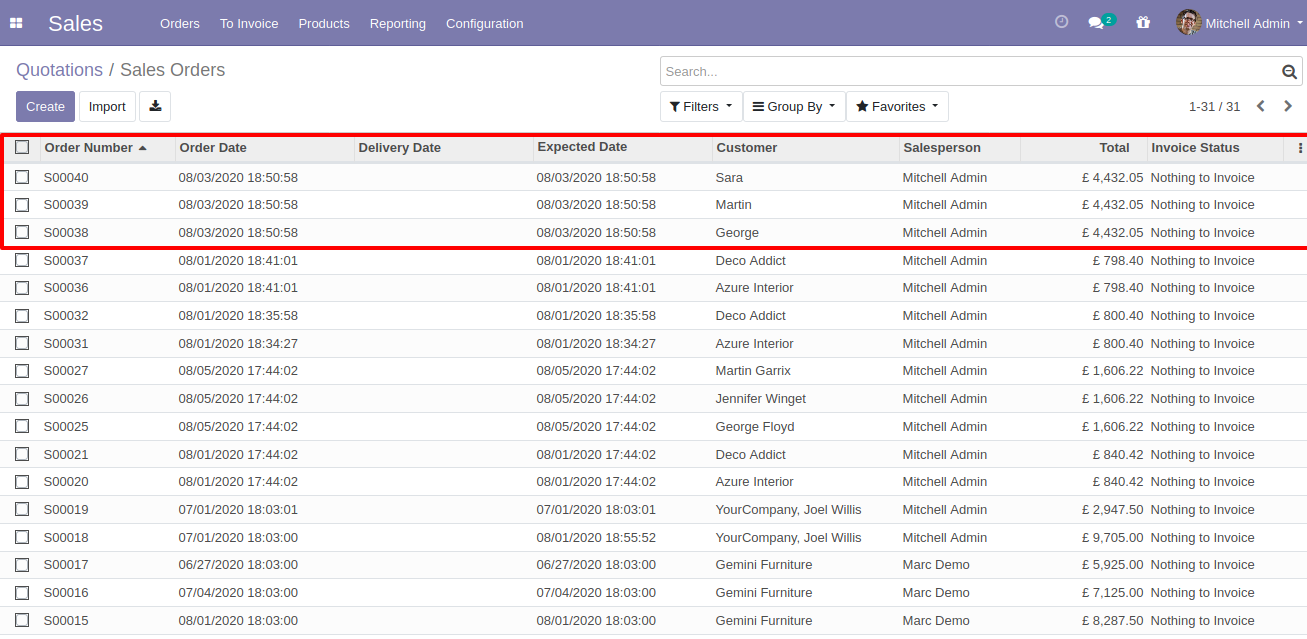Click Nothing to Invoice in row S00025
The image size is (1307, 639).
1202,426
